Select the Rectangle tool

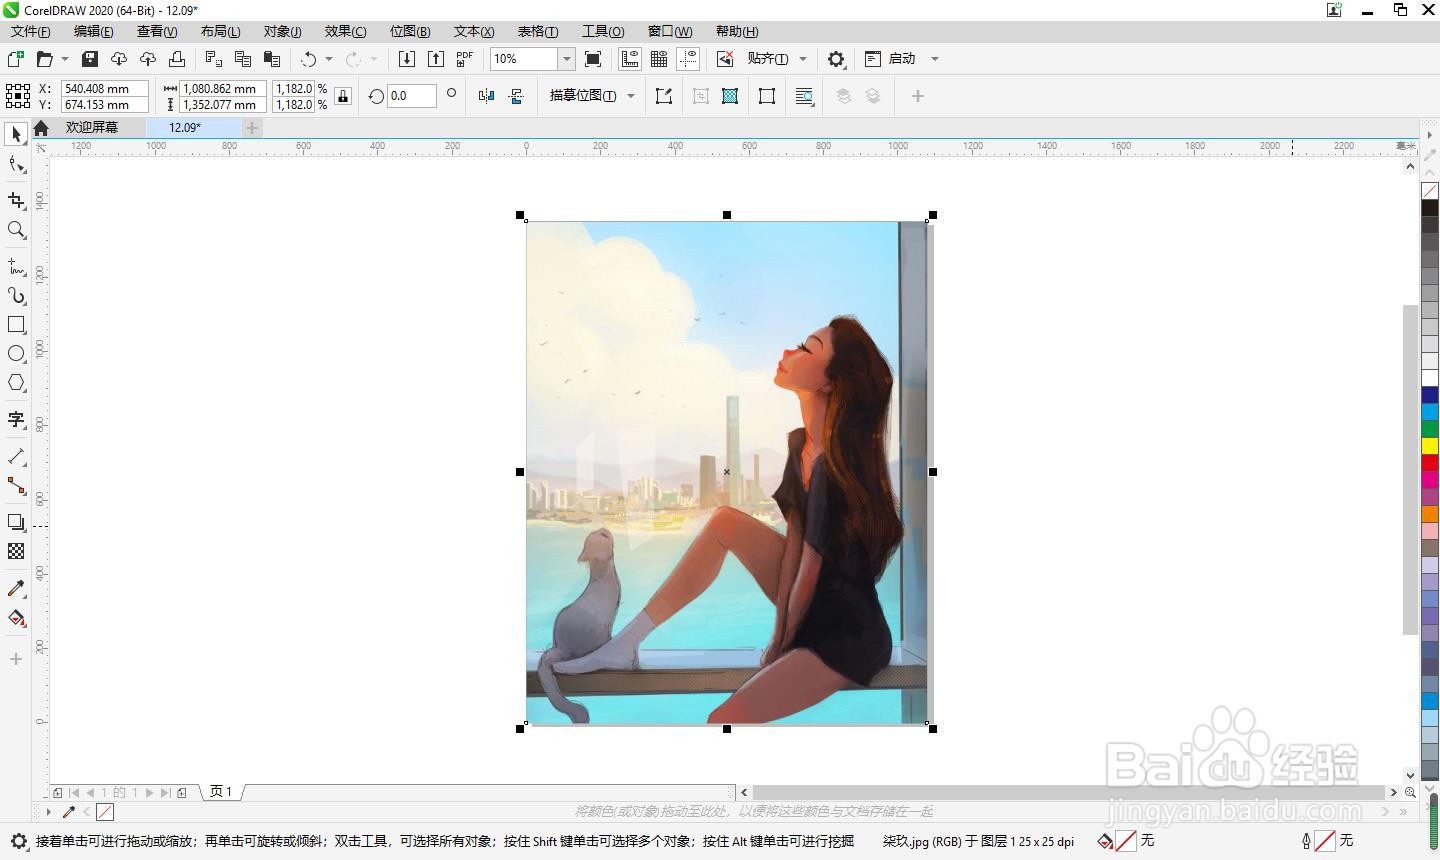pos(16,325)
